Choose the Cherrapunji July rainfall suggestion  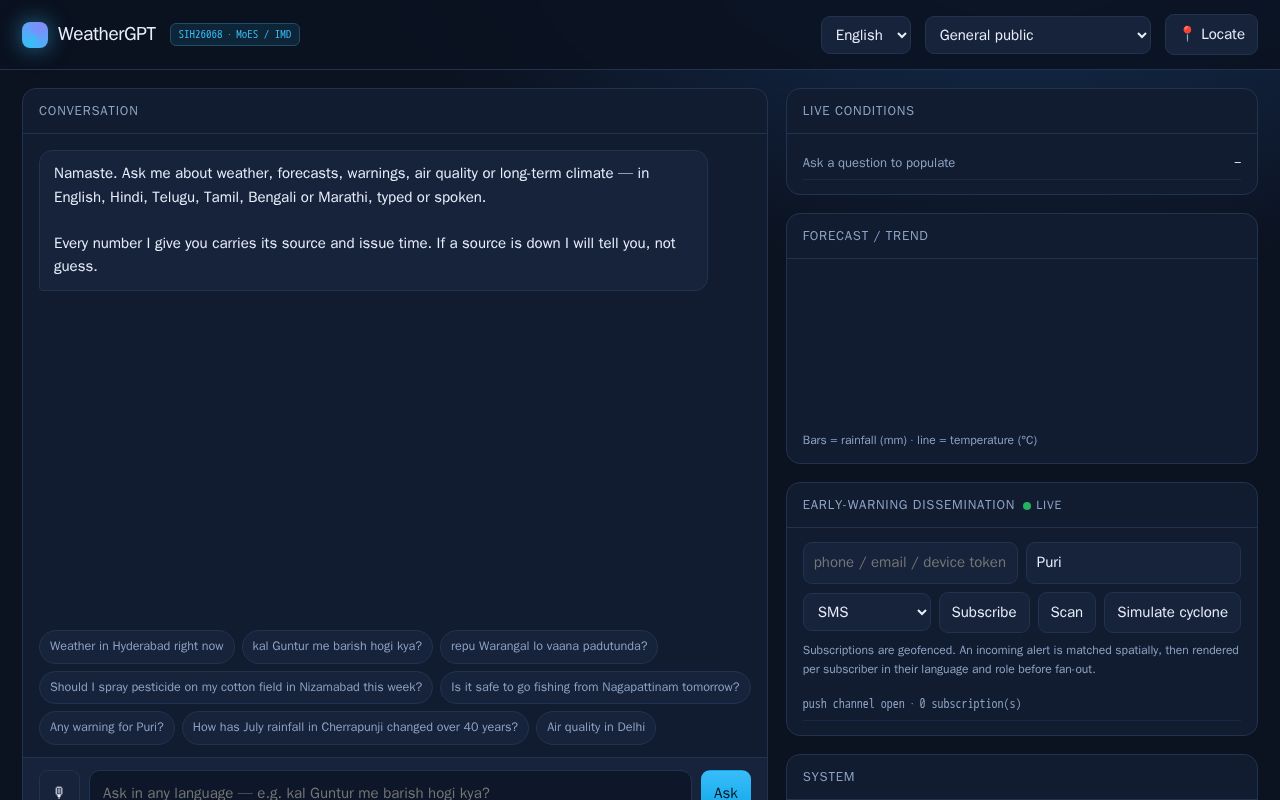(x=355, y=727)
